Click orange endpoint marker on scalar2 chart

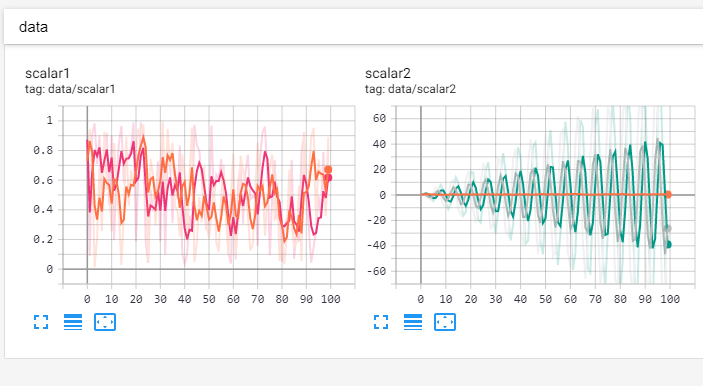click(668, 195)
